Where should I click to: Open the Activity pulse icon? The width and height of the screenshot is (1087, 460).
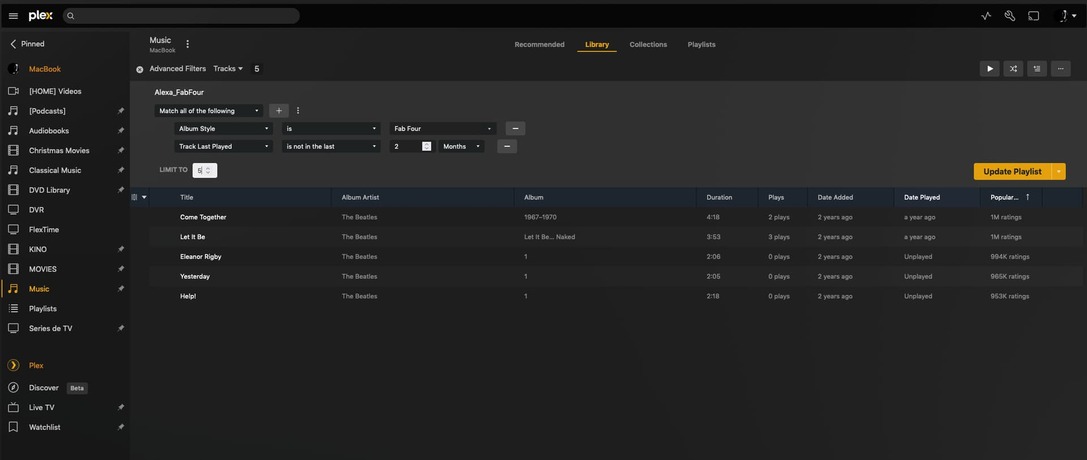pyautogui.click(x=986, y=16)
